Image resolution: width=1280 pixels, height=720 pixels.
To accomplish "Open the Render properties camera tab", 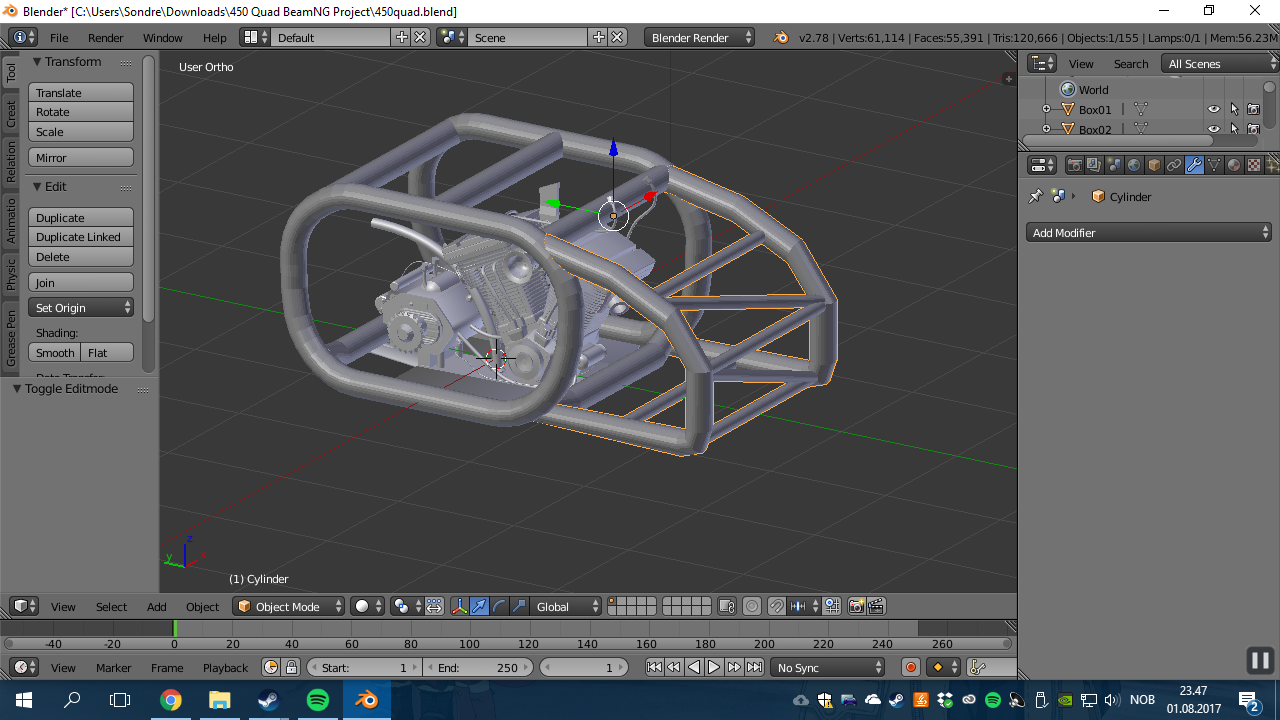I will (x=1075, y=165).
